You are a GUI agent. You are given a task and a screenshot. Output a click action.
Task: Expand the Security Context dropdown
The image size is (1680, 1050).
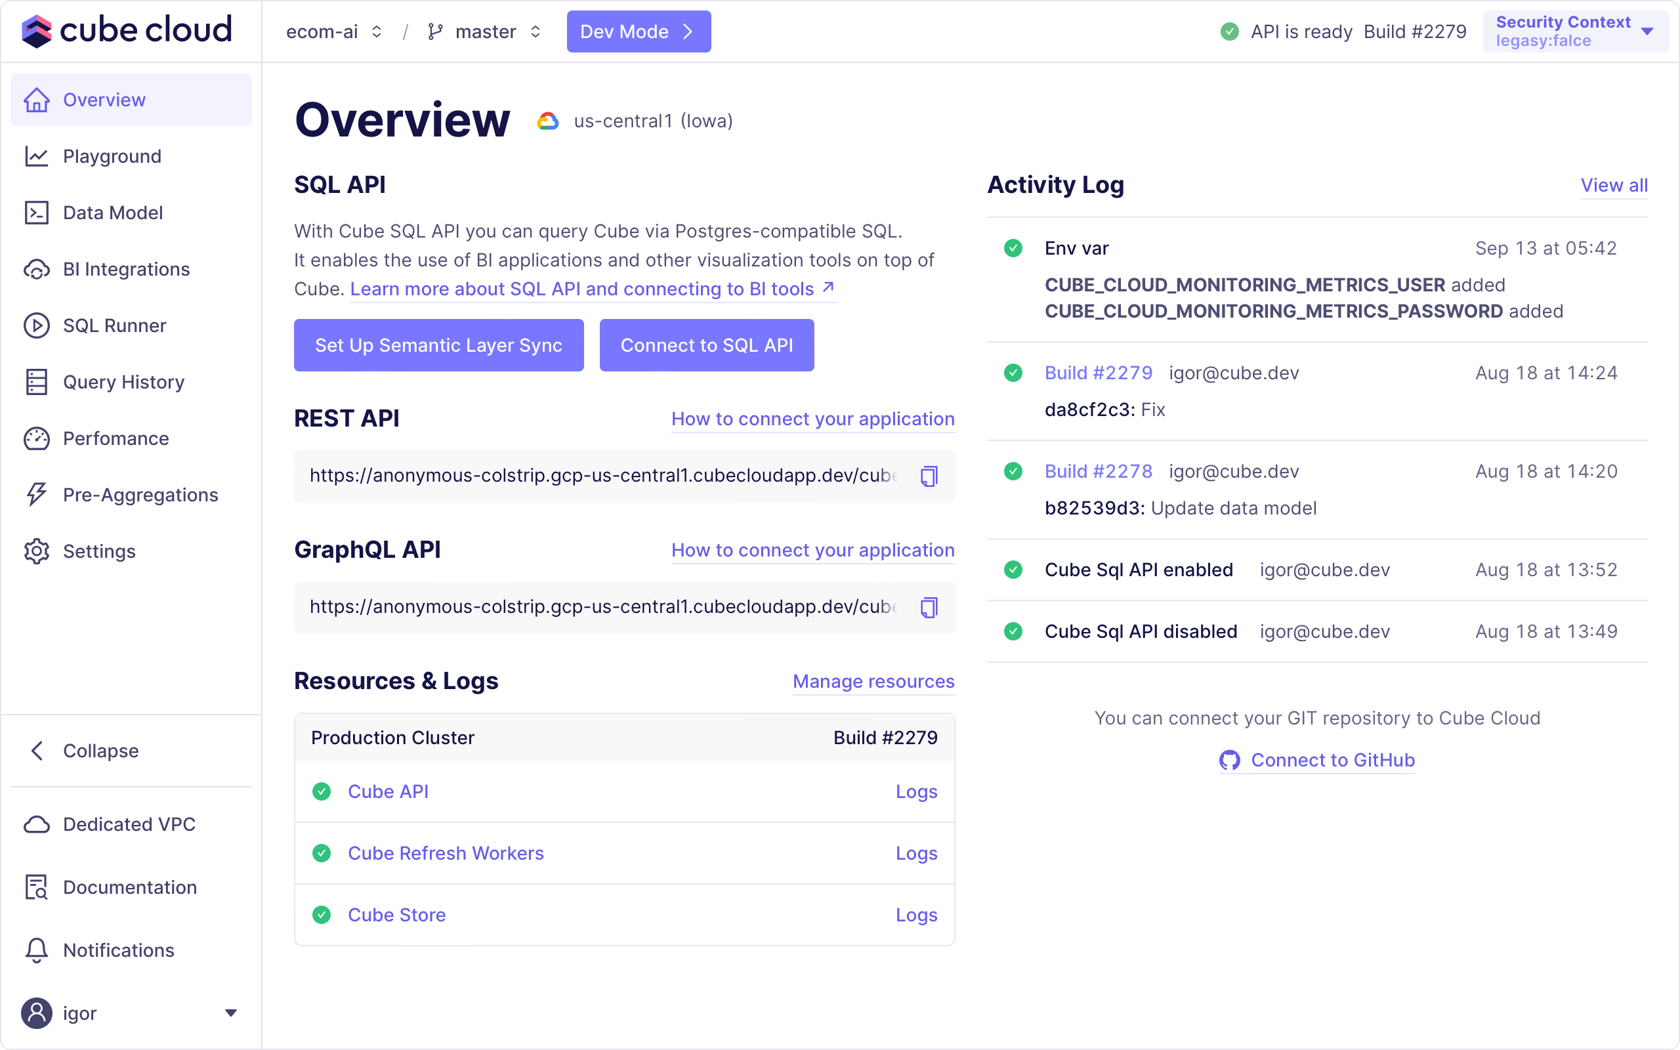click(x=1575, y=32)
